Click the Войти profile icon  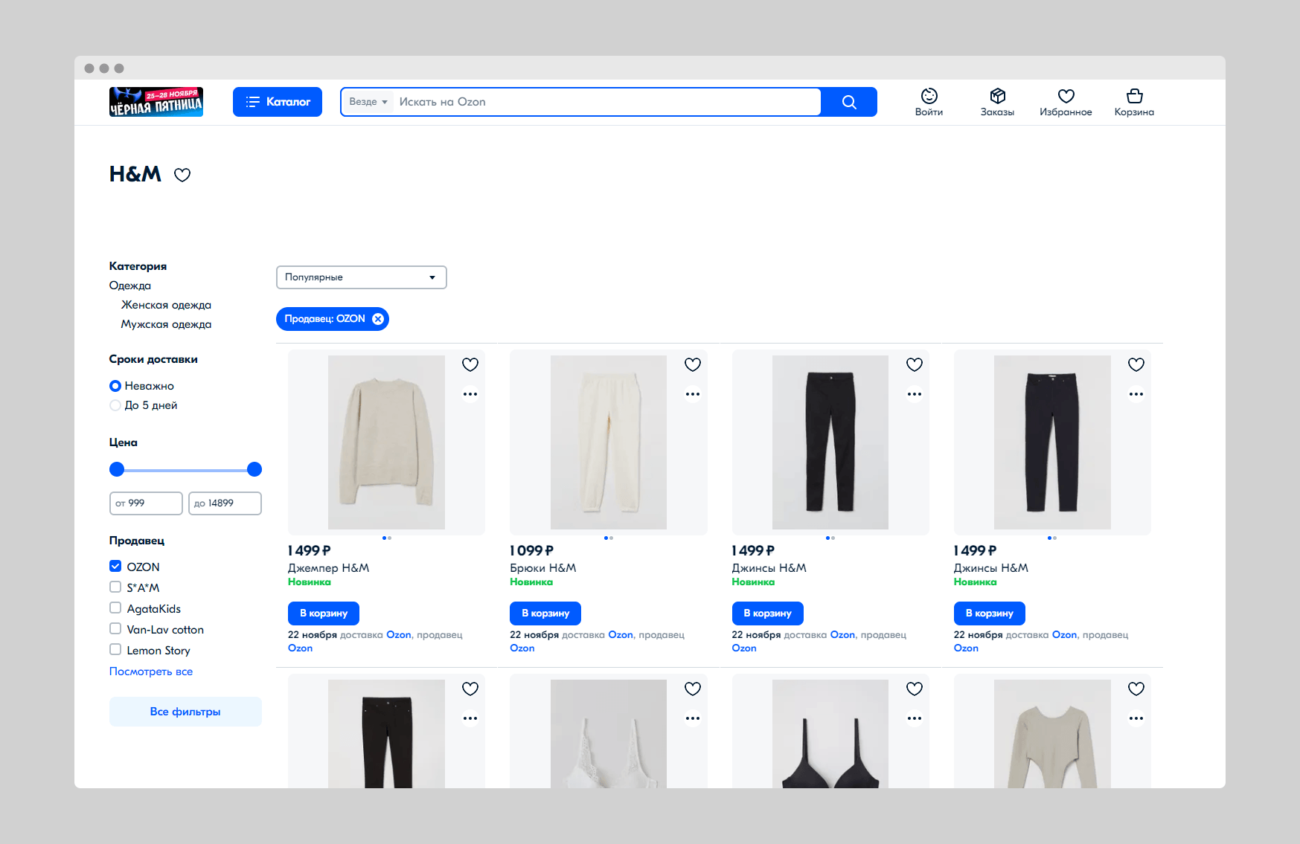coord(928,101)
